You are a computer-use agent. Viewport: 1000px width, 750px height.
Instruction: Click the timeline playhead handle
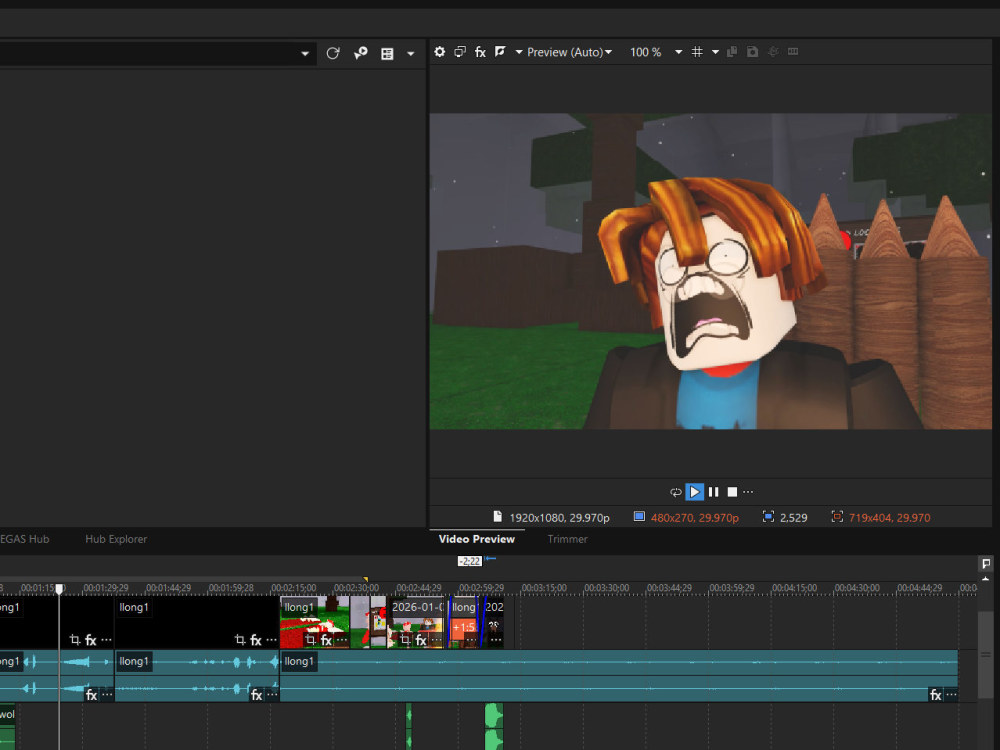(x=59, y=589)
